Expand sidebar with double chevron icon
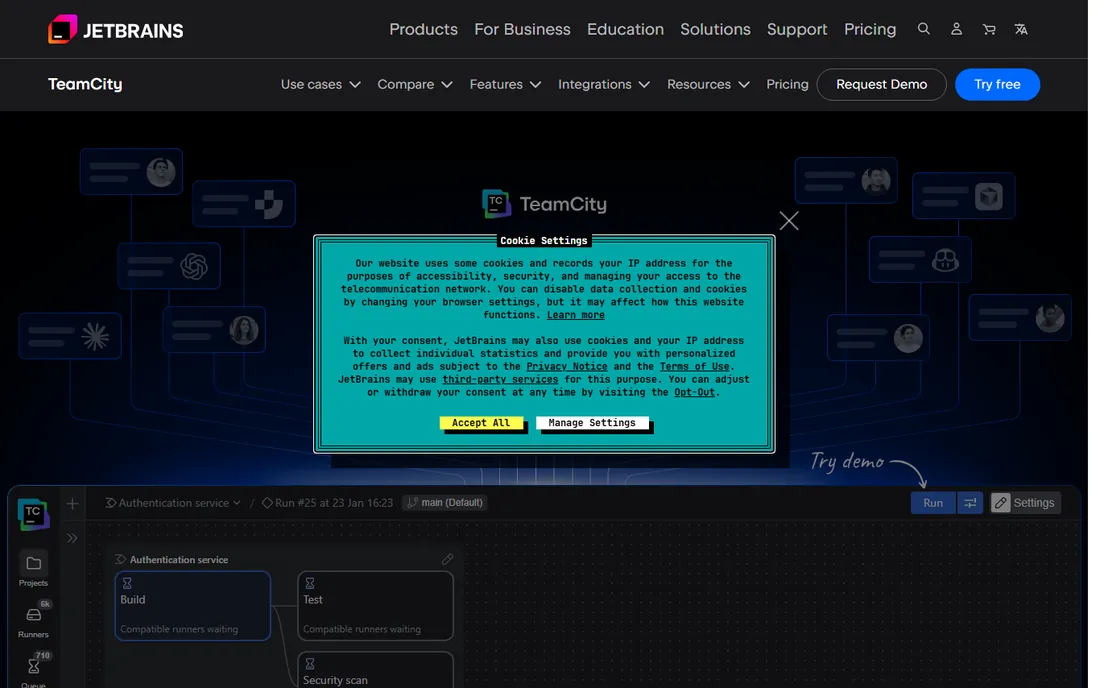This screenshot has height=688, width=1100. [x=72, y=538]
